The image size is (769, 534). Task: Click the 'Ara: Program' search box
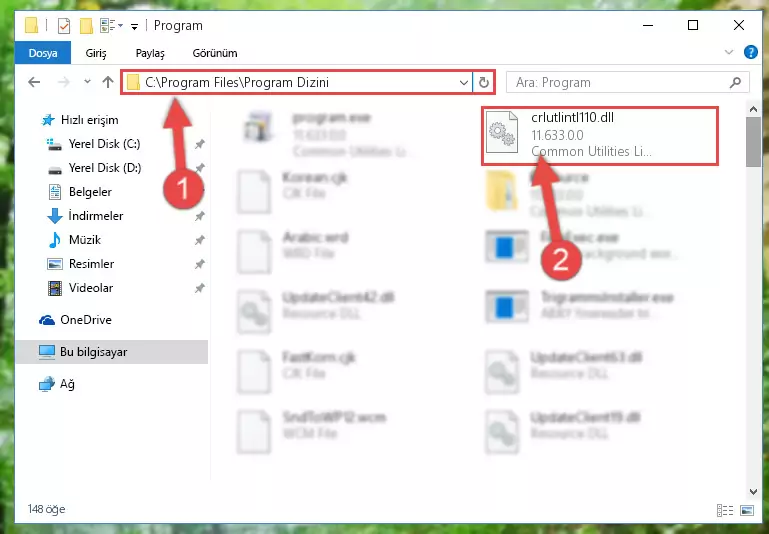point(627,82)
